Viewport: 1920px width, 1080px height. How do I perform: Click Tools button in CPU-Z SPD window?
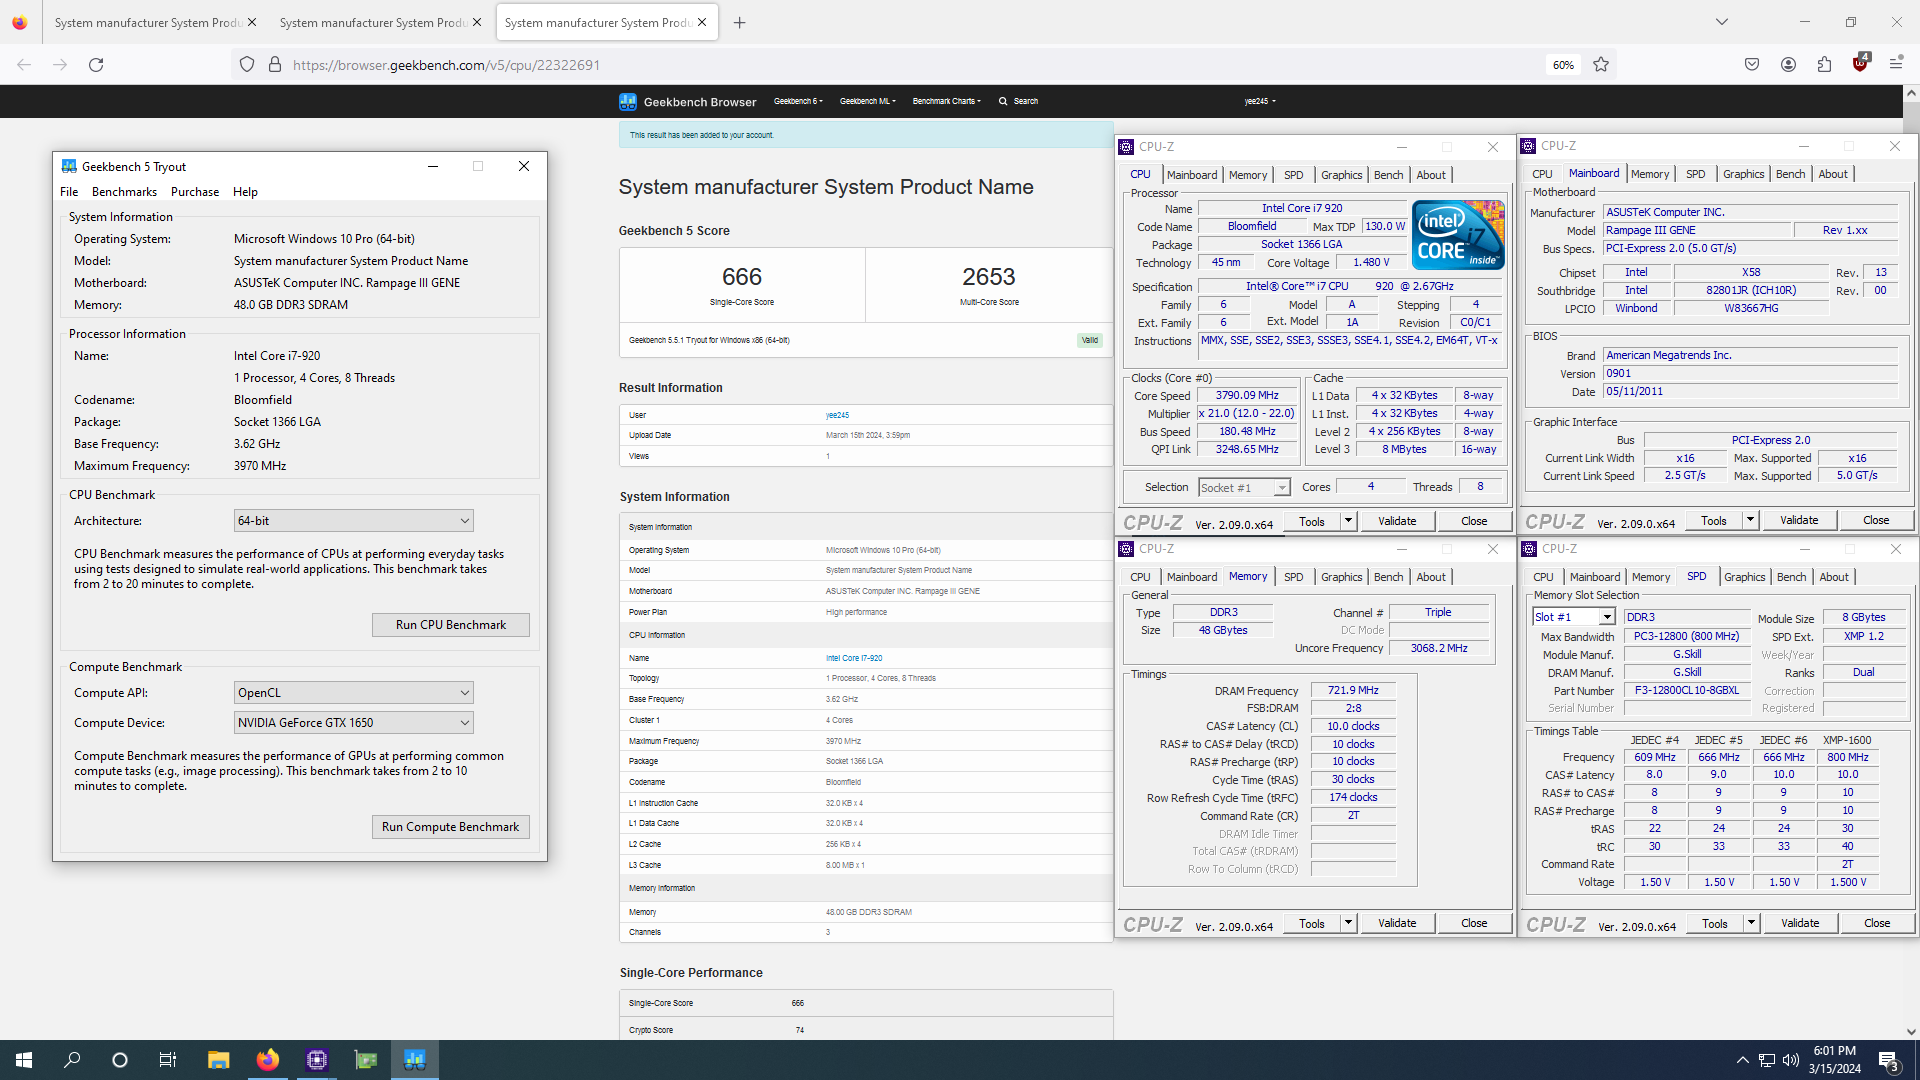pos(1715,923)
